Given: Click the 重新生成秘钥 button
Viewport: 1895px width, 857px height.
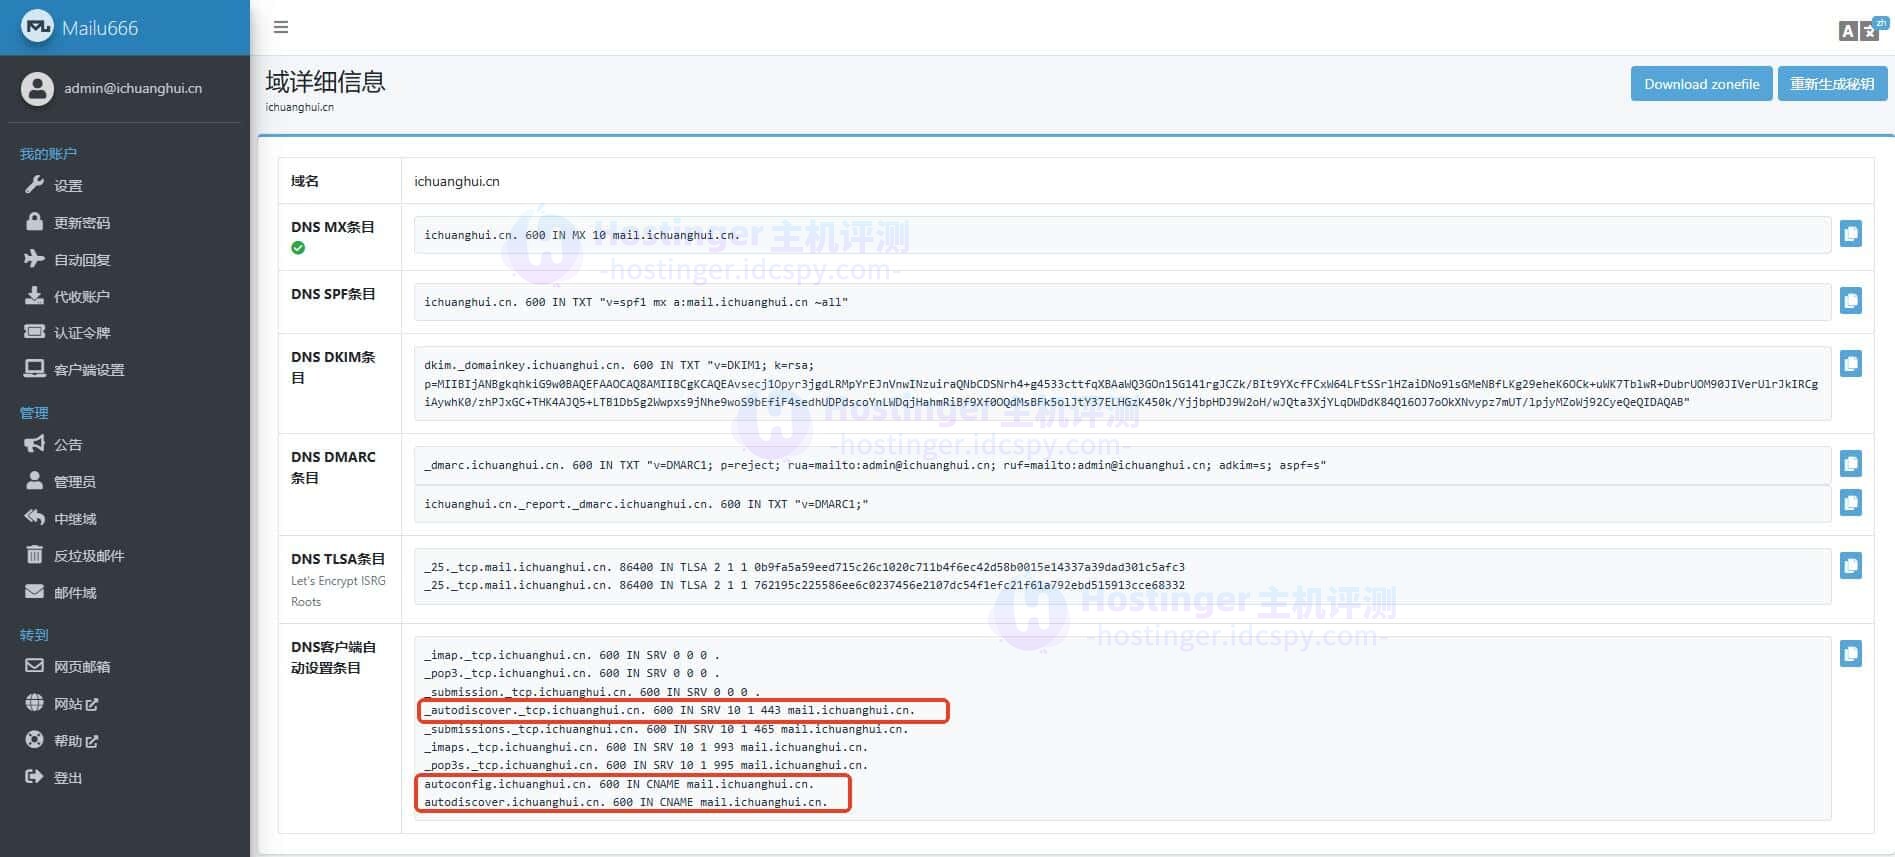Looking at the screenshot, I should tap(1831, 84).
